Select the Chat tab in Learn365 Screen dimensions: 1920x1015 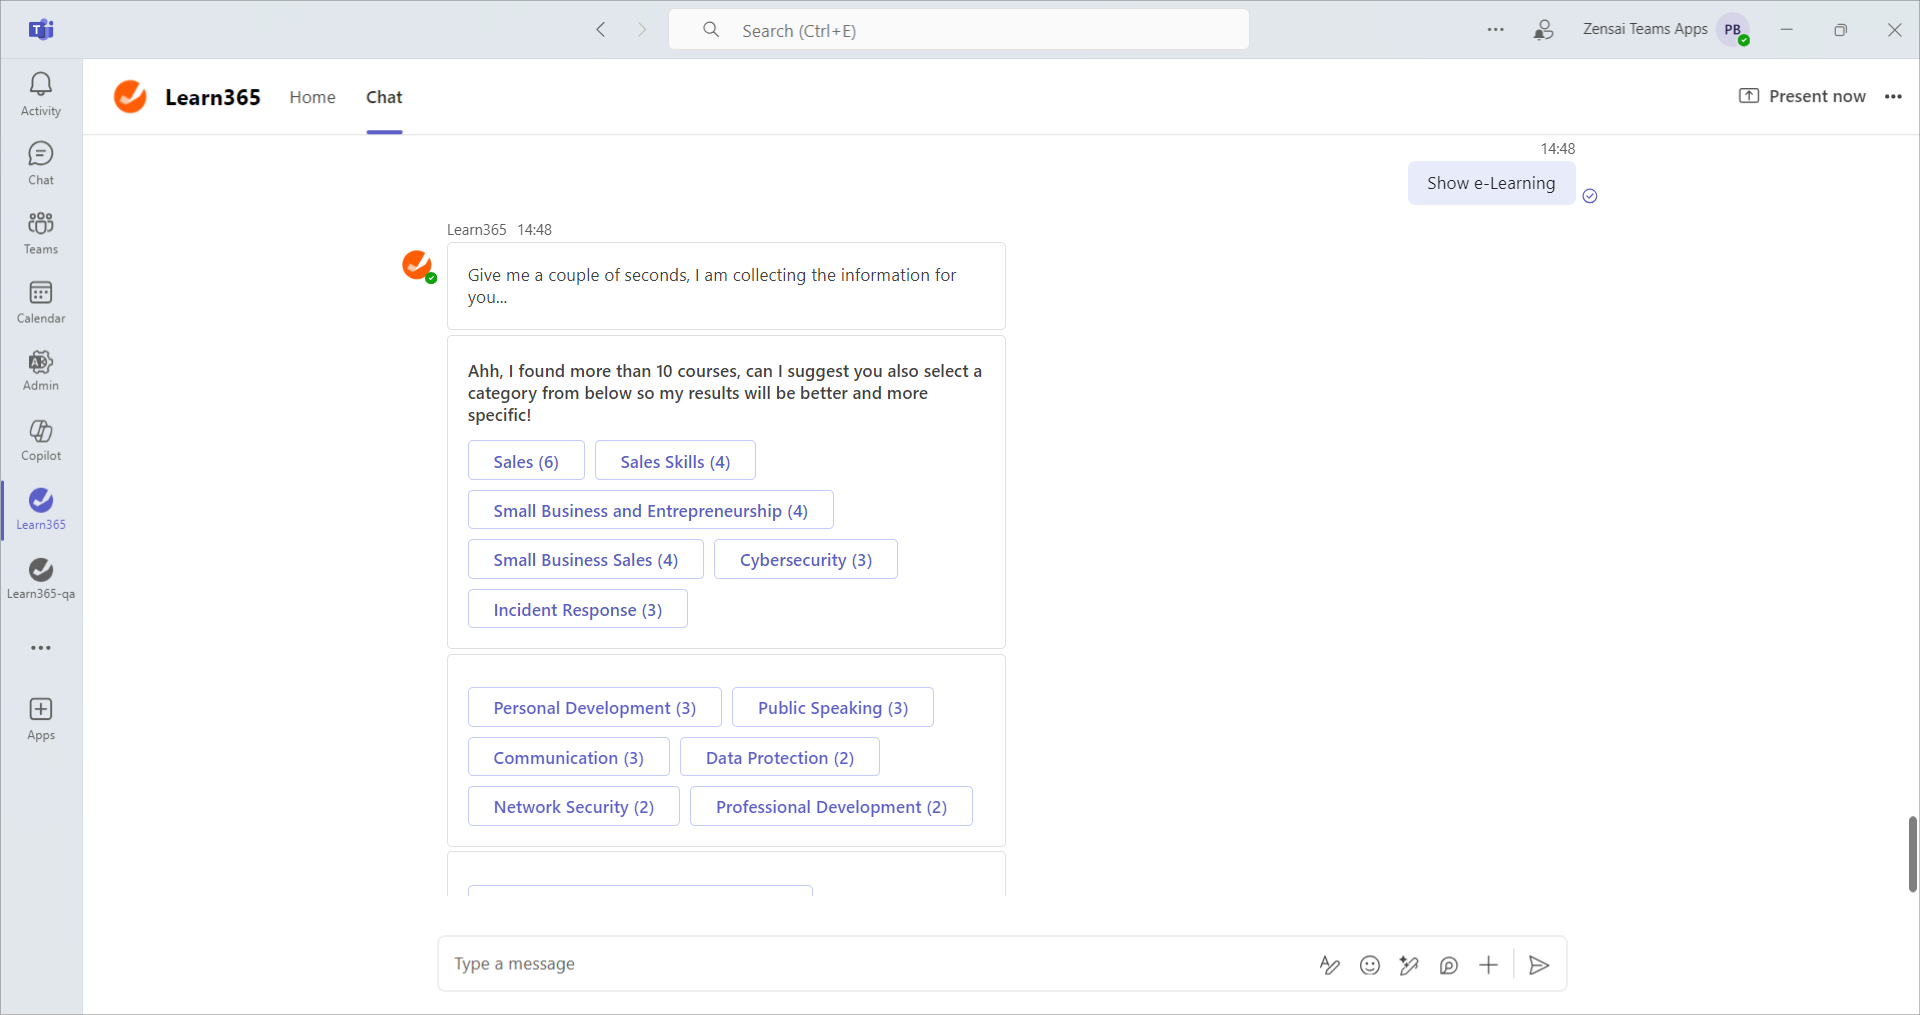point(384,97)
